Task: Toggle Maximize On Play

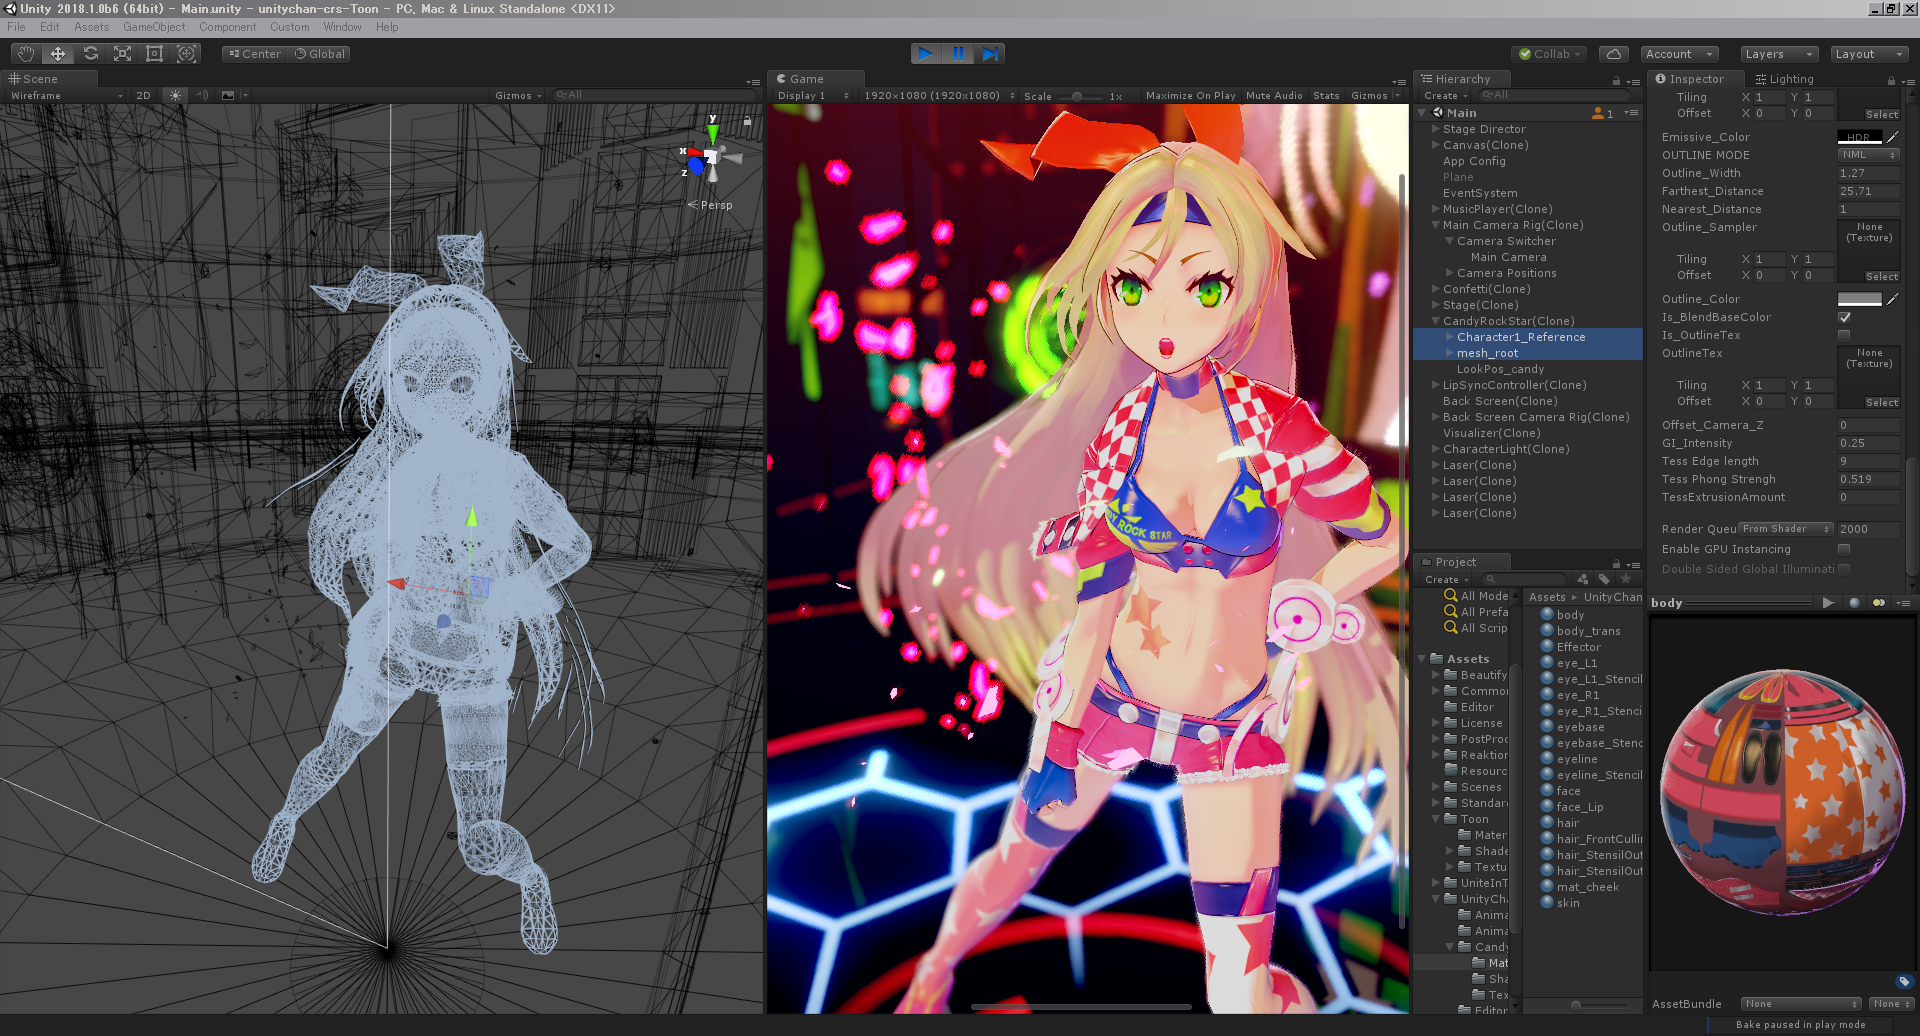Action: pos(1190,96)
